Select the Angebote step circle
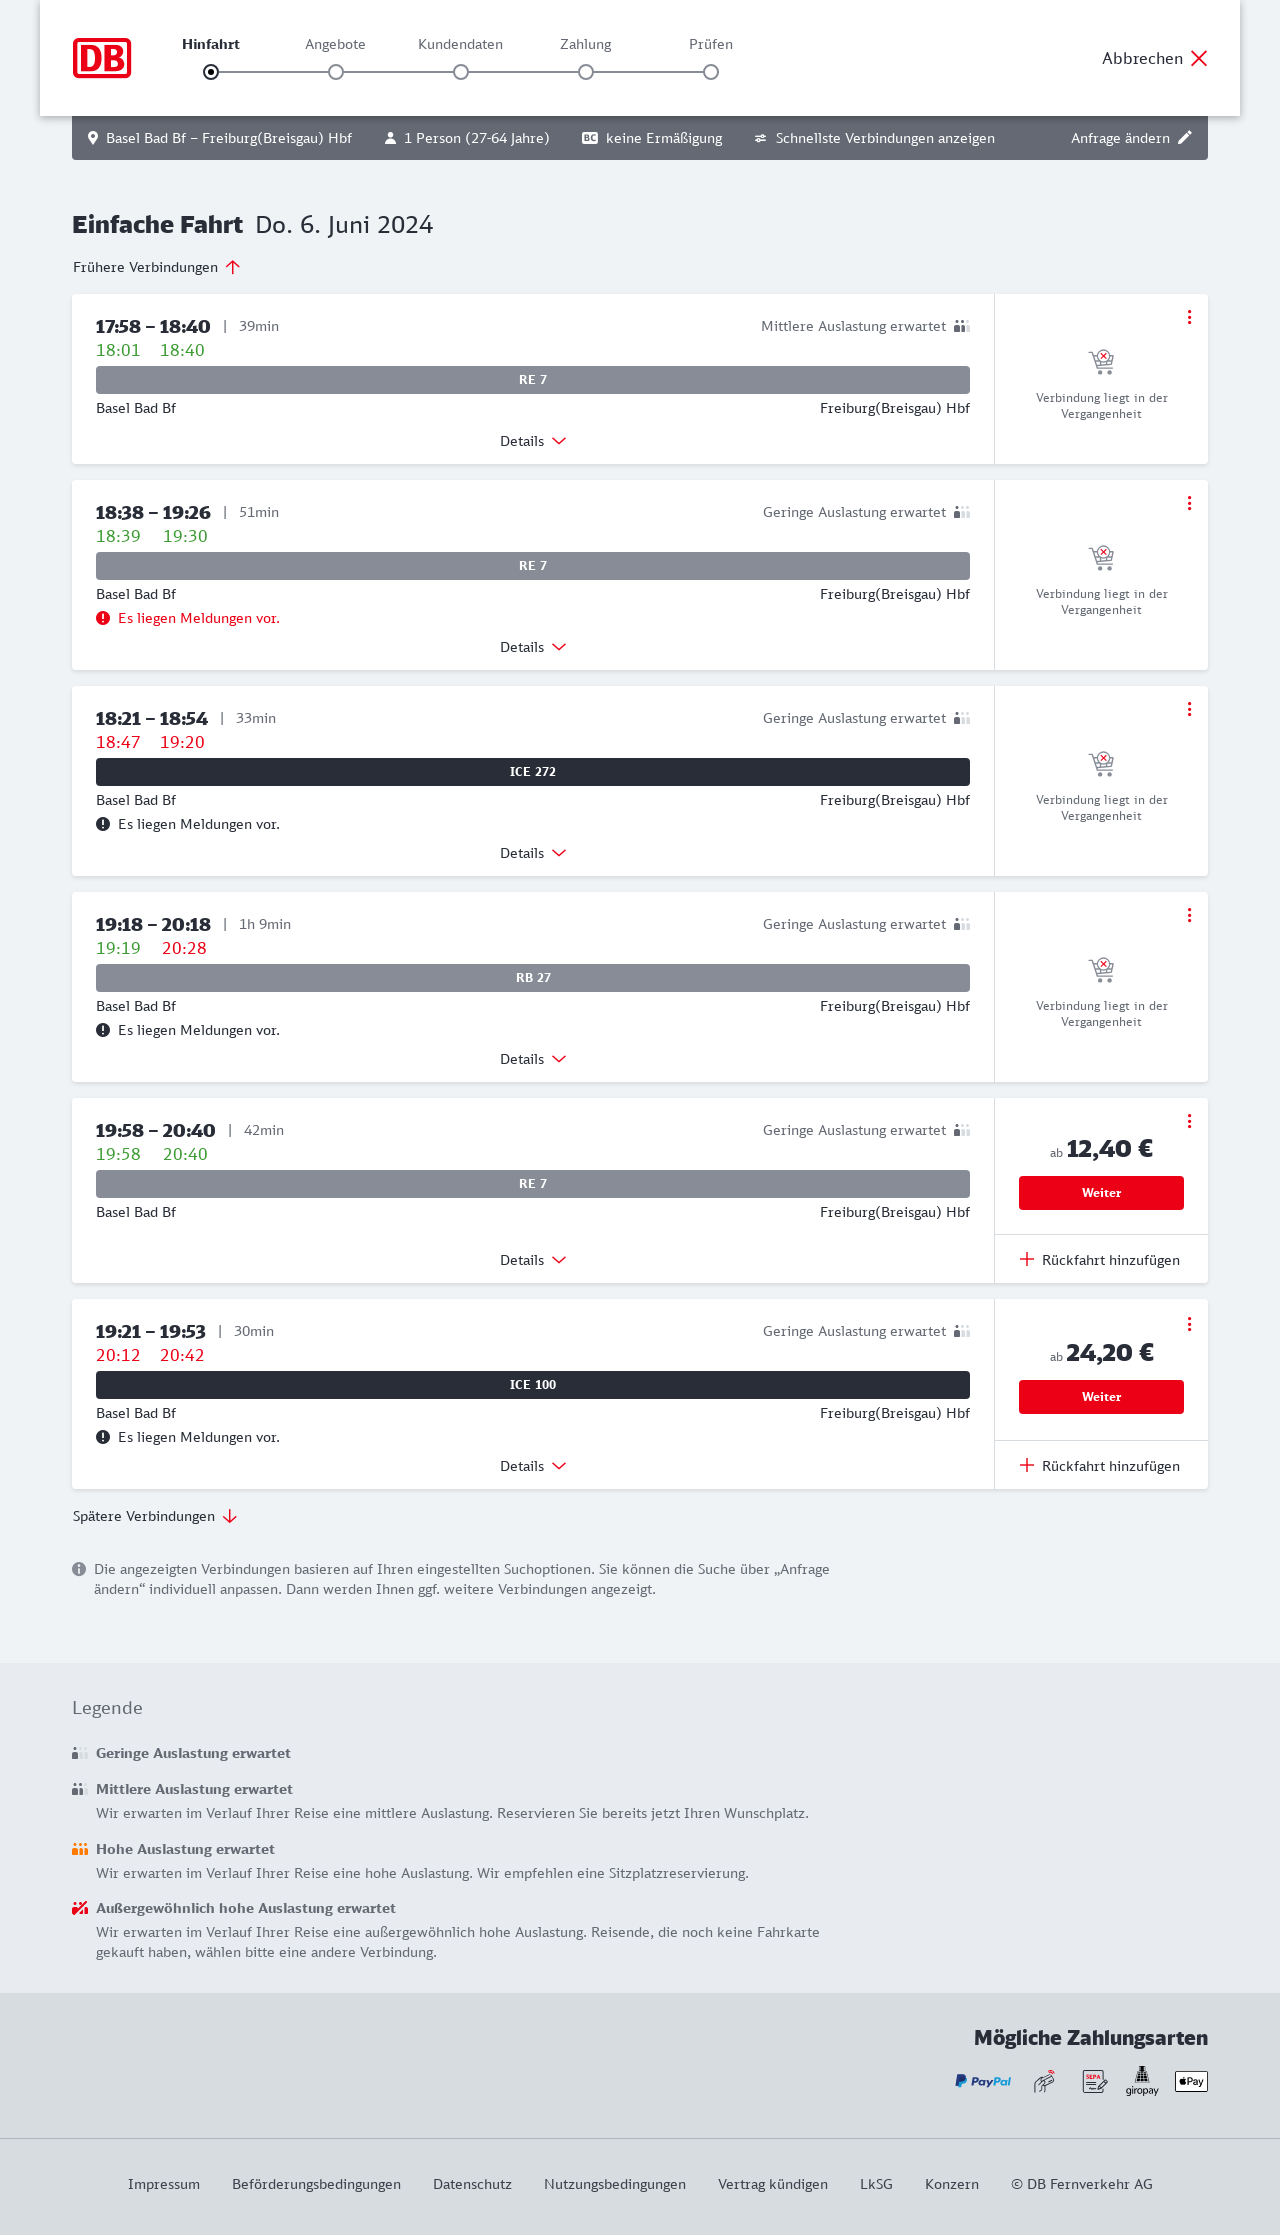 336,72
